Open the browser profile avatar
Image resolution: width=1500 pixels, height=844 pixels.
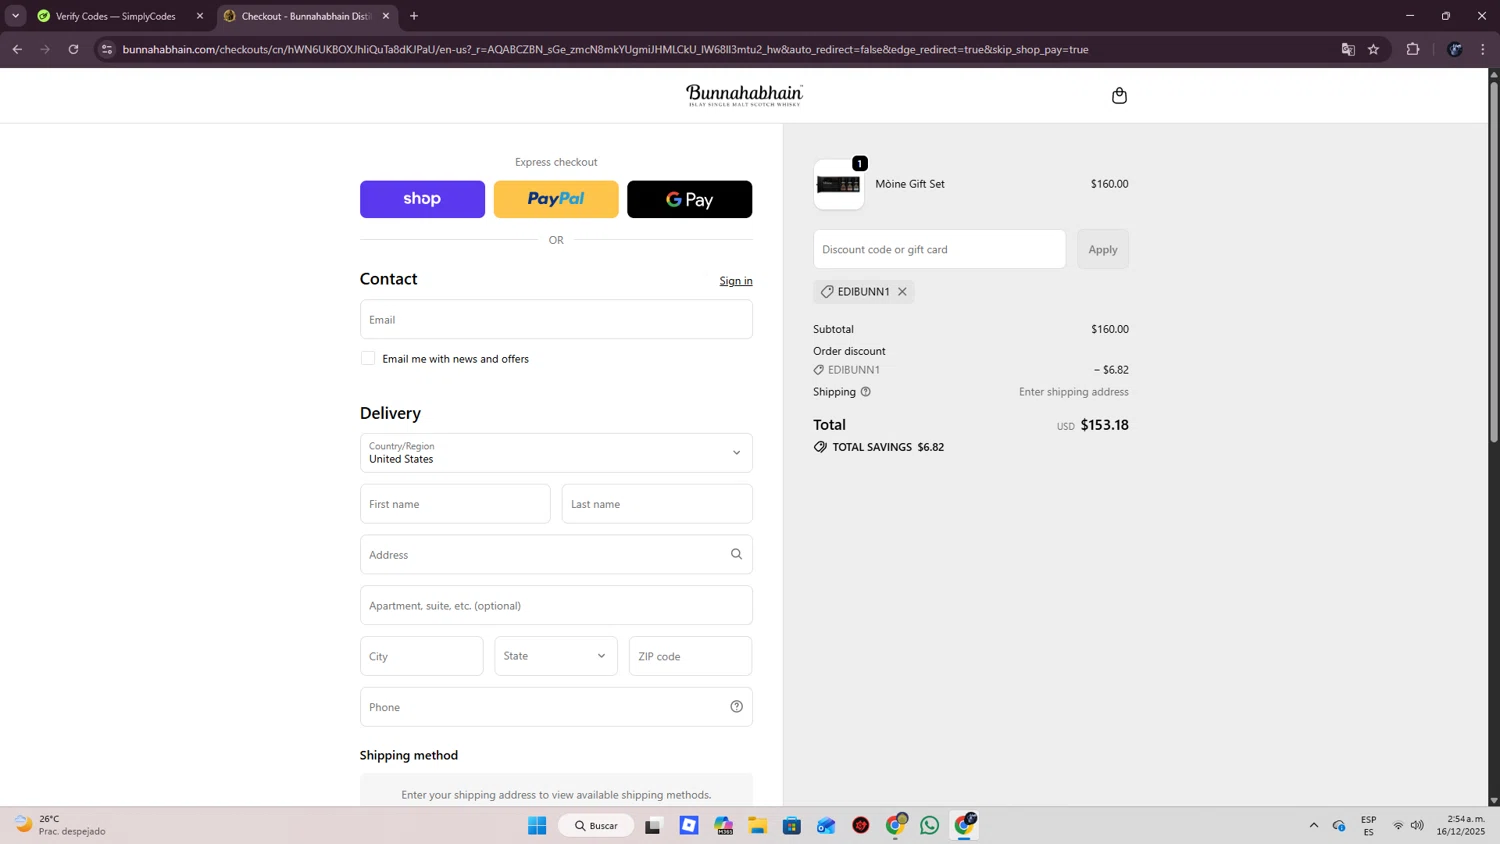[1455, 49]
